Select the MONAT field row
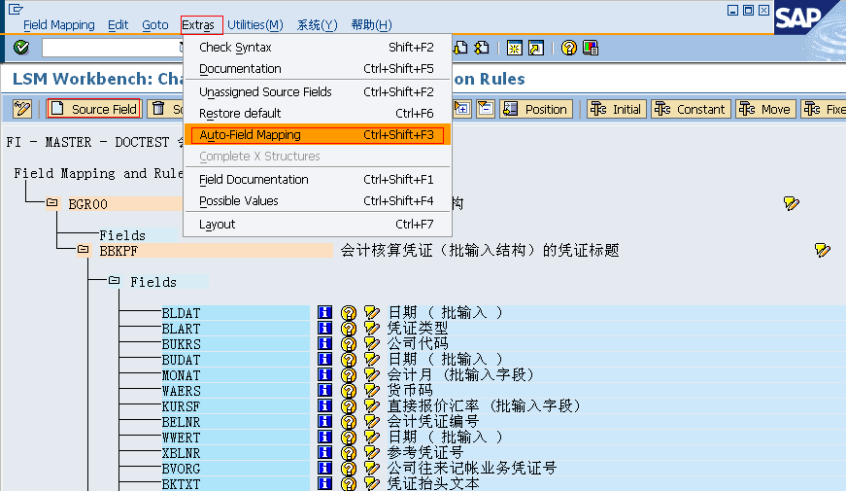846x493 pixels. coord(235,375)
